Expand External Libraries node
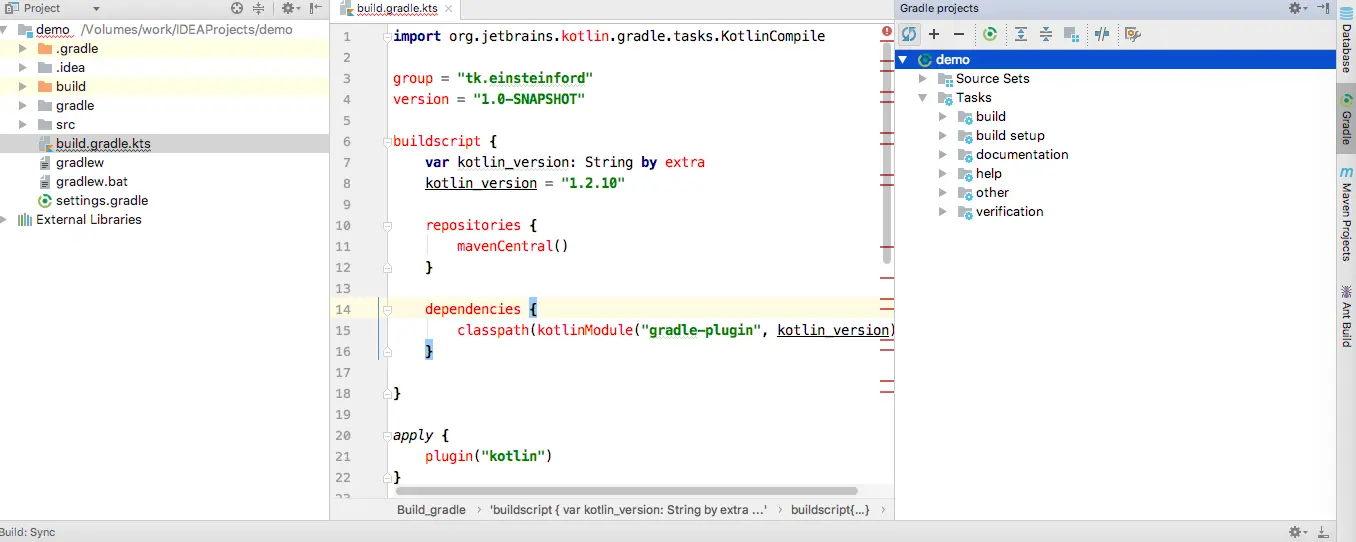 pos(5,219)
